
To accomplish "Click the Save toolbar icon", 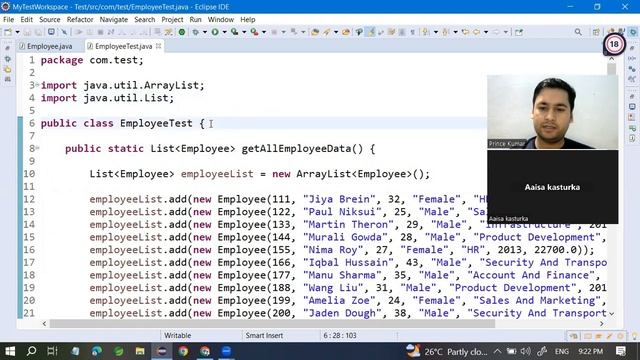I will point(27,32).
